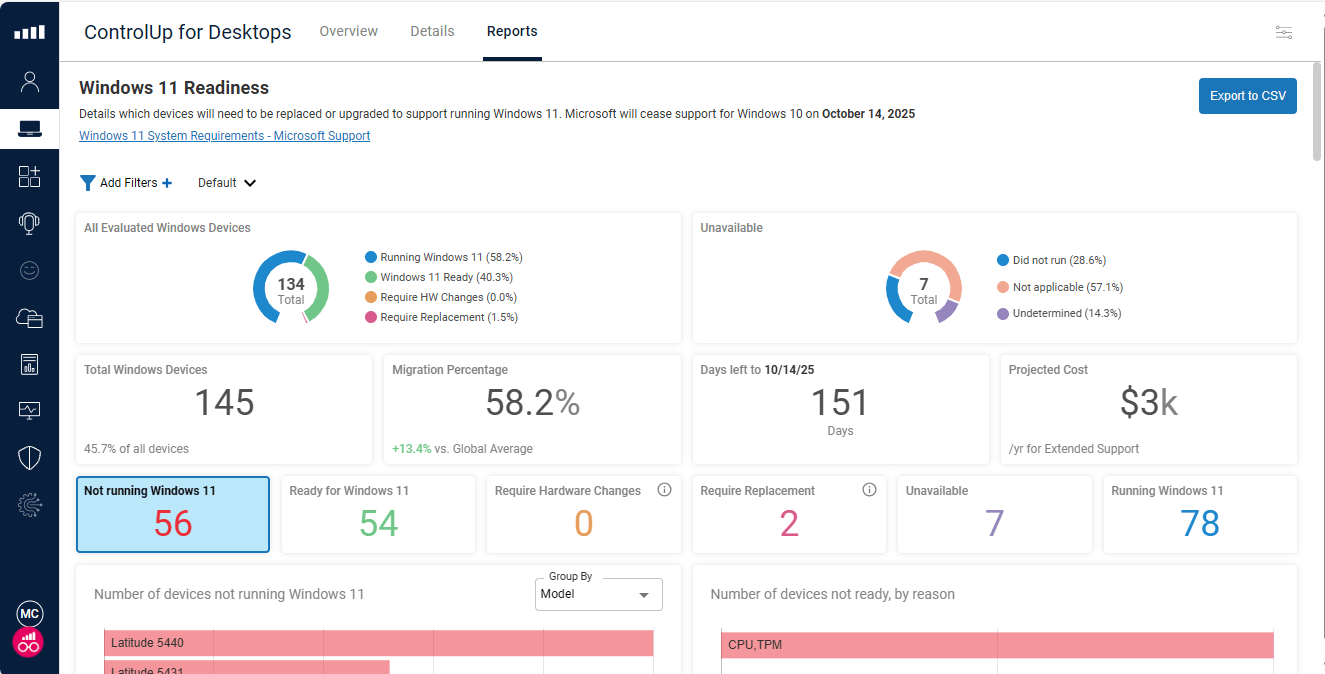Click the blue plus next to Add Filters
This screenshot has height=674, width=1325.
pyautogui.click(x=167, y=183)
